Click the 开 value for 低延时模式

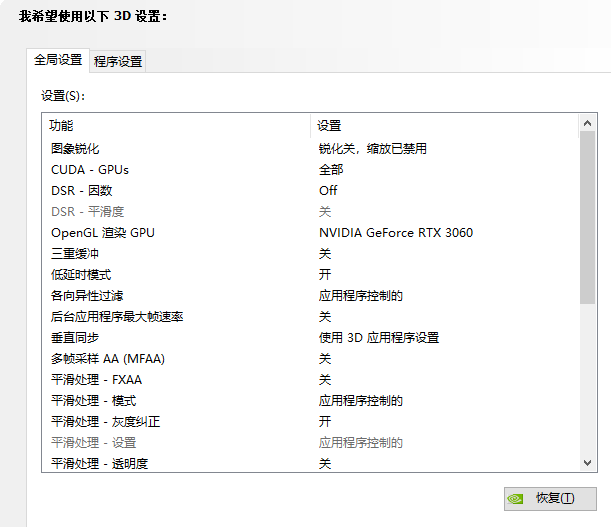point(325,275)
